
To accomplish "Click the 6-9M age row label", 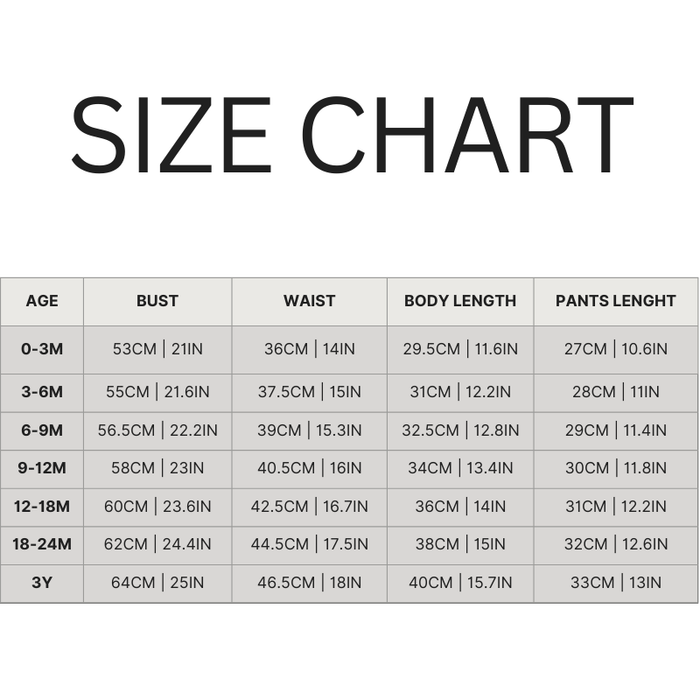I will click(x=42, y=430).
